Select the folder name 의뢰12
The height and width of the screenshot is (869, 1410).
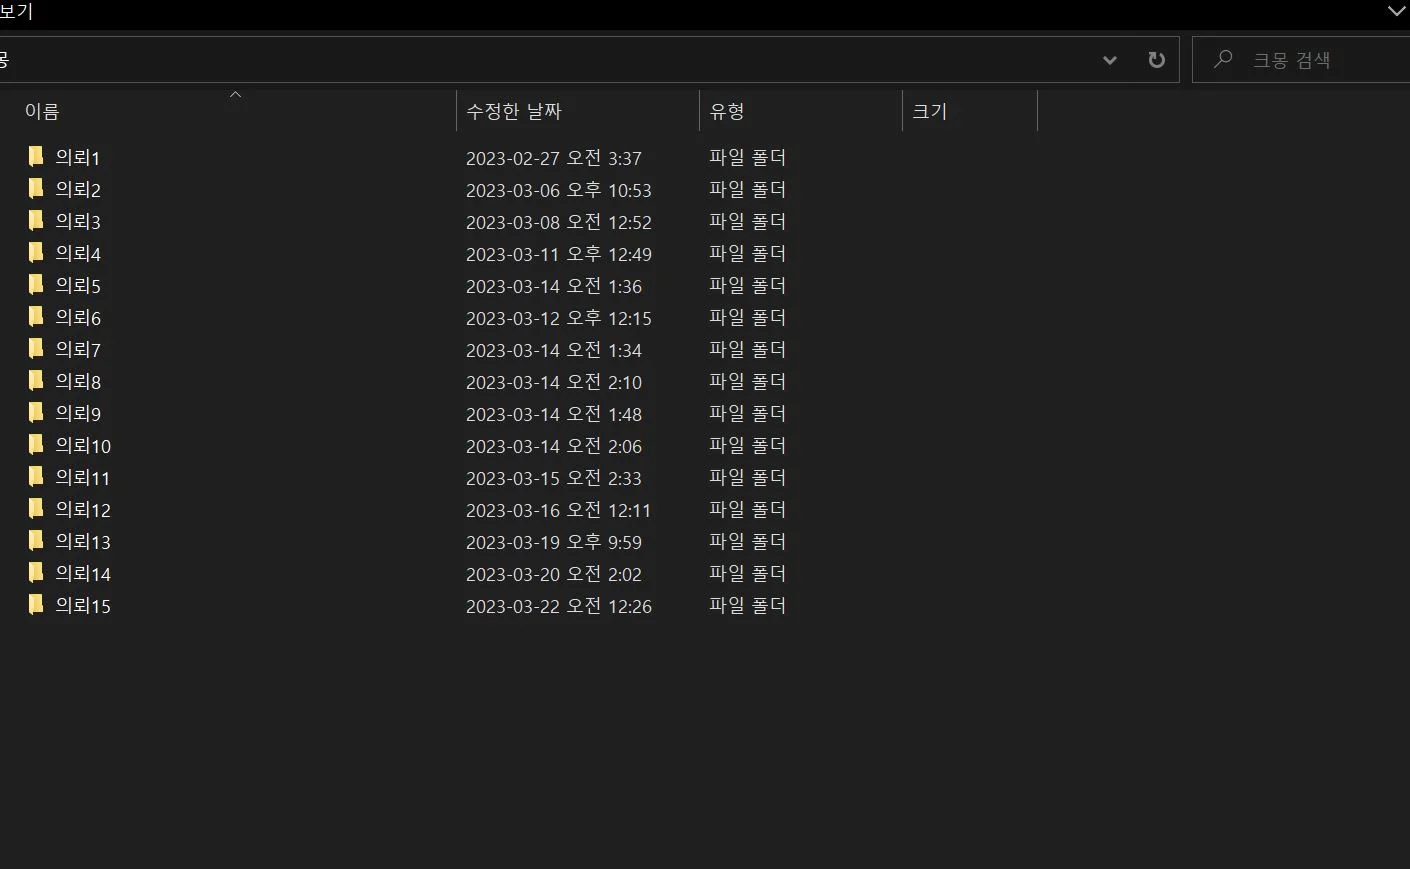(83, 510)
